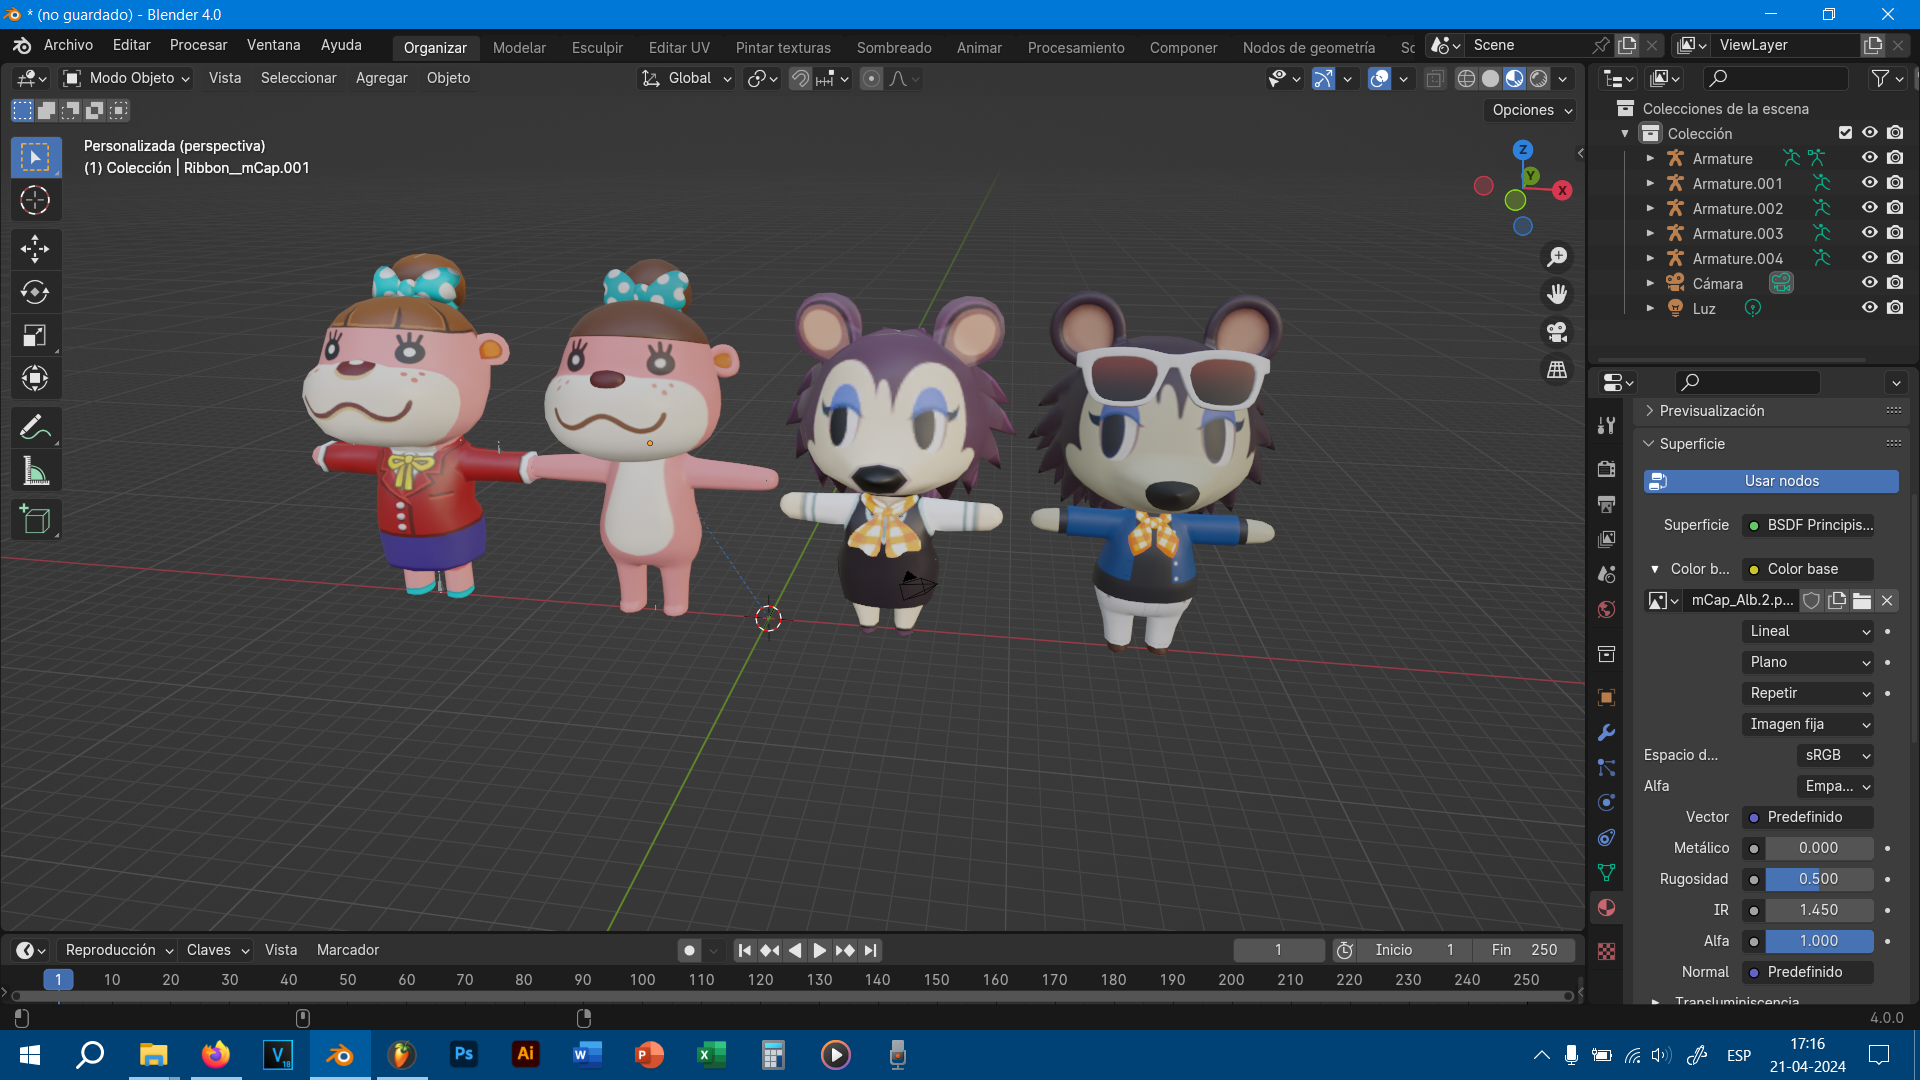The width and height of the screenshot is (1920, 1080).
Task: Play the timeline animation
Action: click(819, 950)
